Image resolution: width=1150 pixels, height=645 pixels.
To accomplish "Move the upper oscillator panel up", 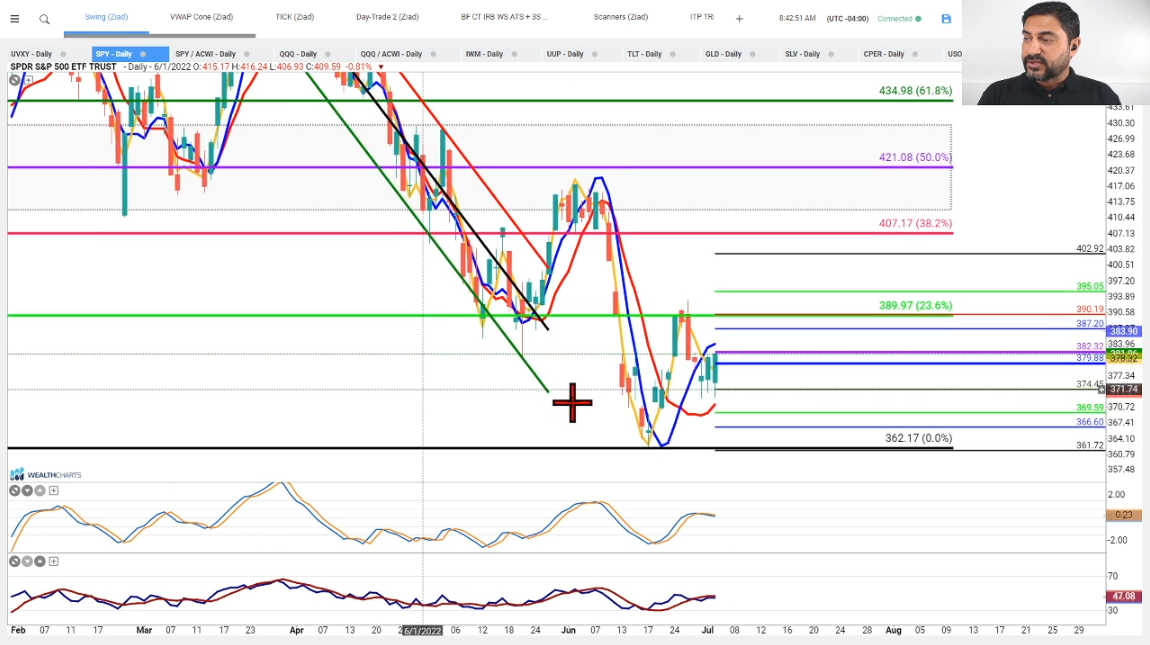I will tap(40, 490).
